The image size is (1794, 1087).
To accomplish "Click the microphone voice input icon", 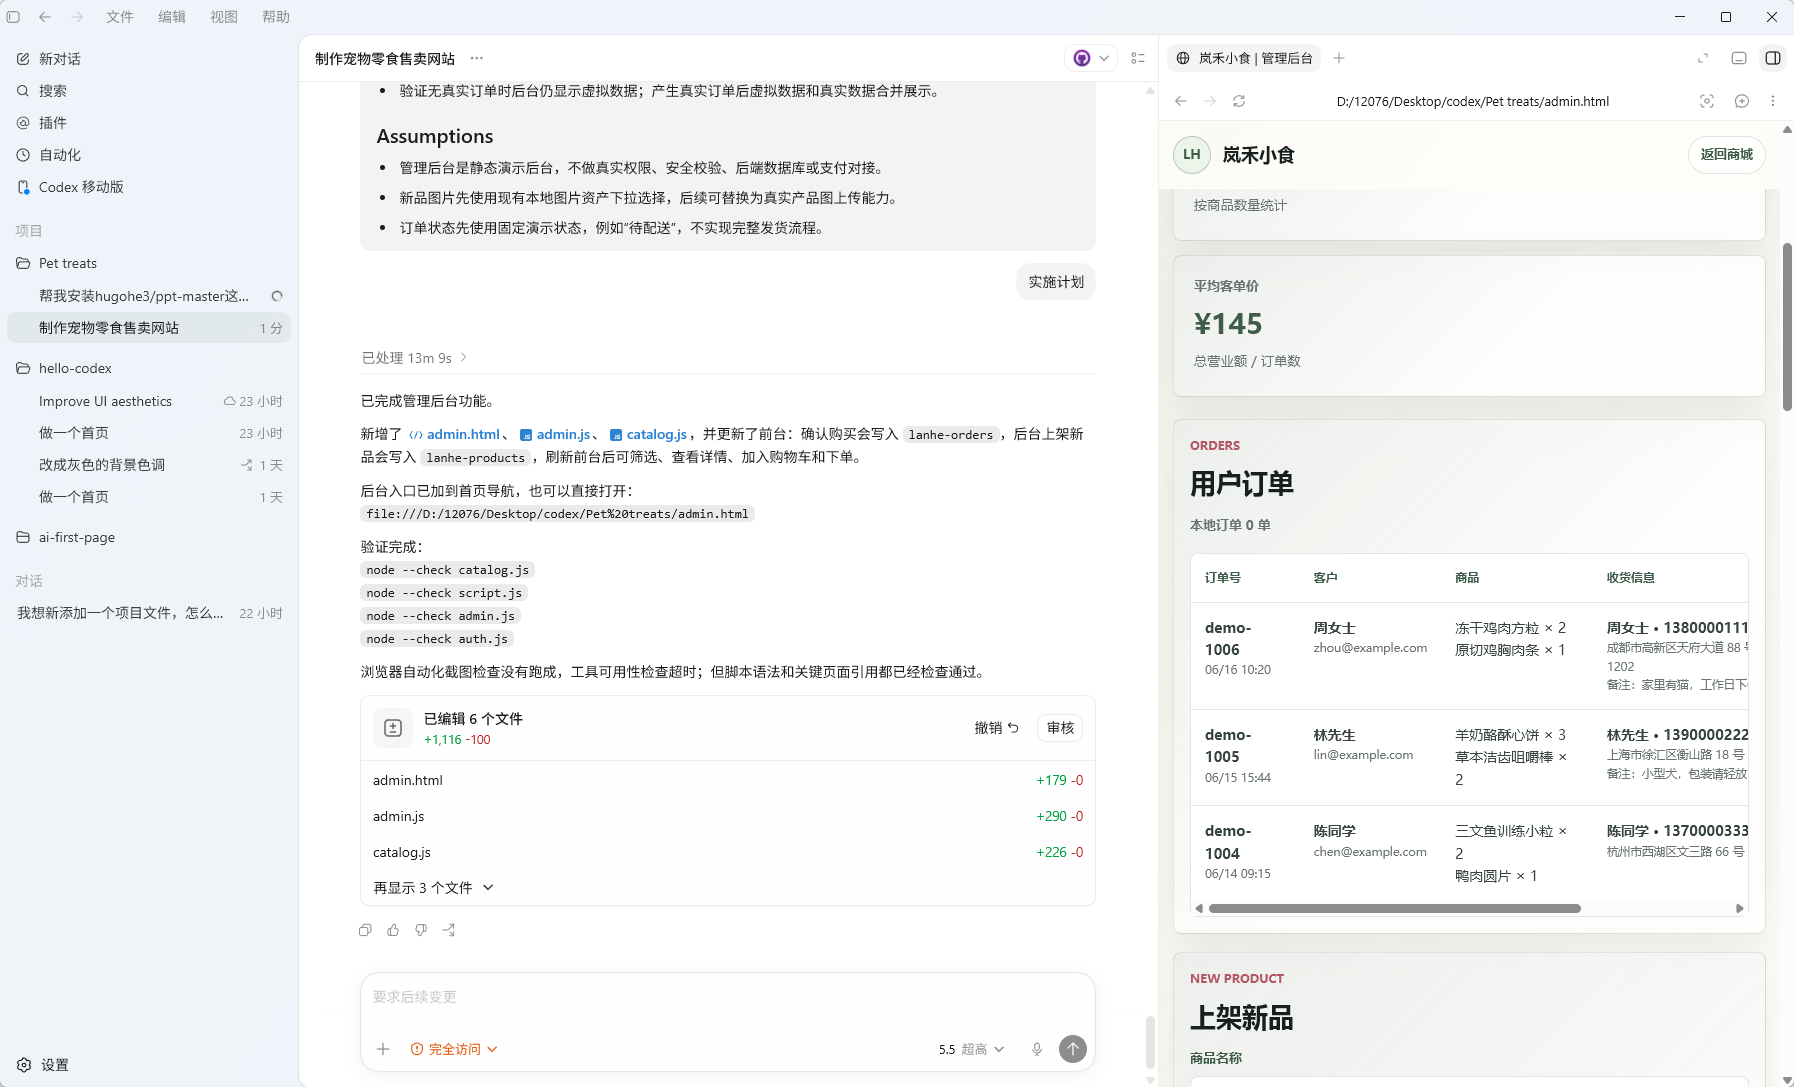I will pos(1037,1049).
